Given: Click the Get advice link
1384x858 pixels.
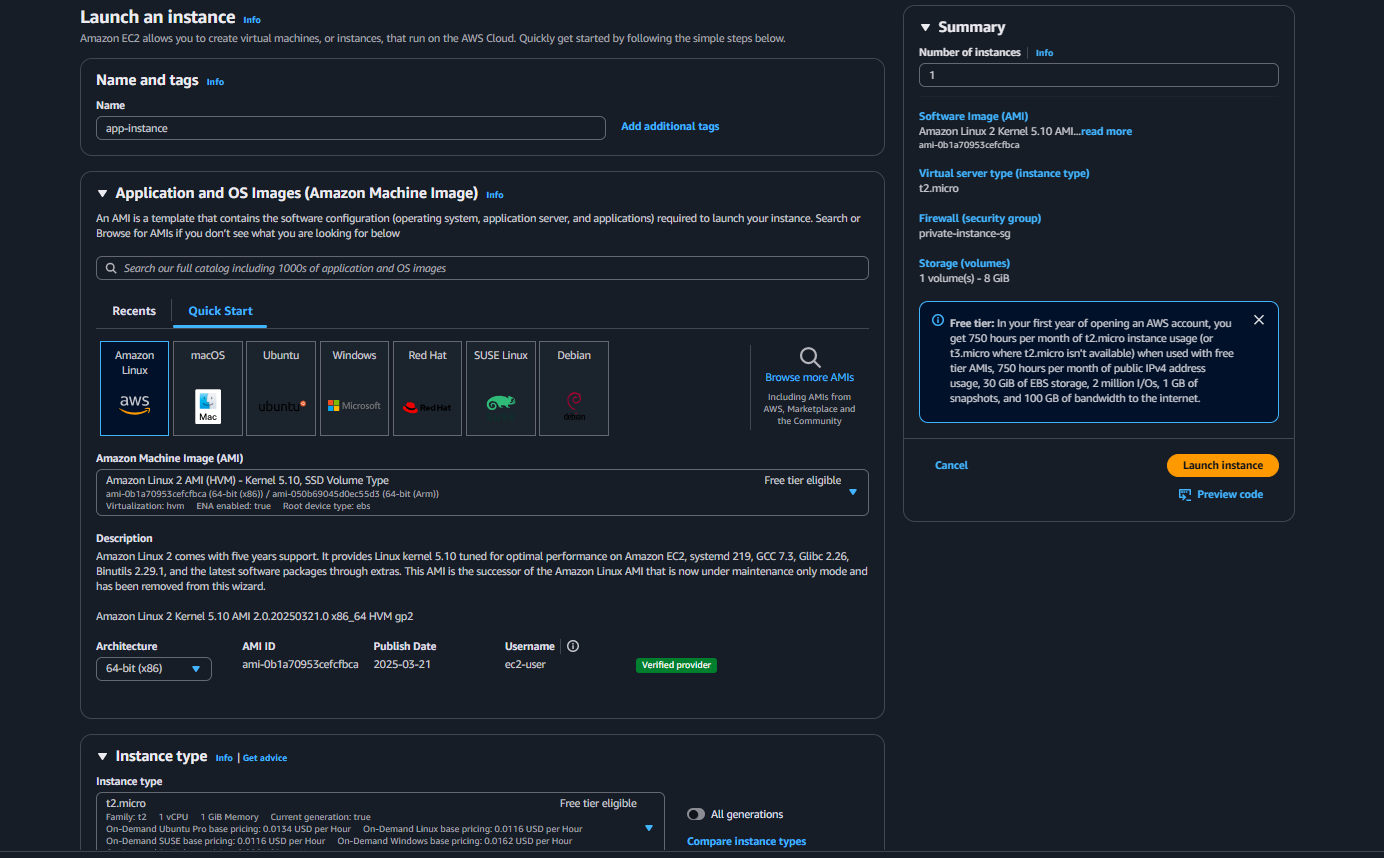Looking at the screenshot, I should click(x=265, y=758).
